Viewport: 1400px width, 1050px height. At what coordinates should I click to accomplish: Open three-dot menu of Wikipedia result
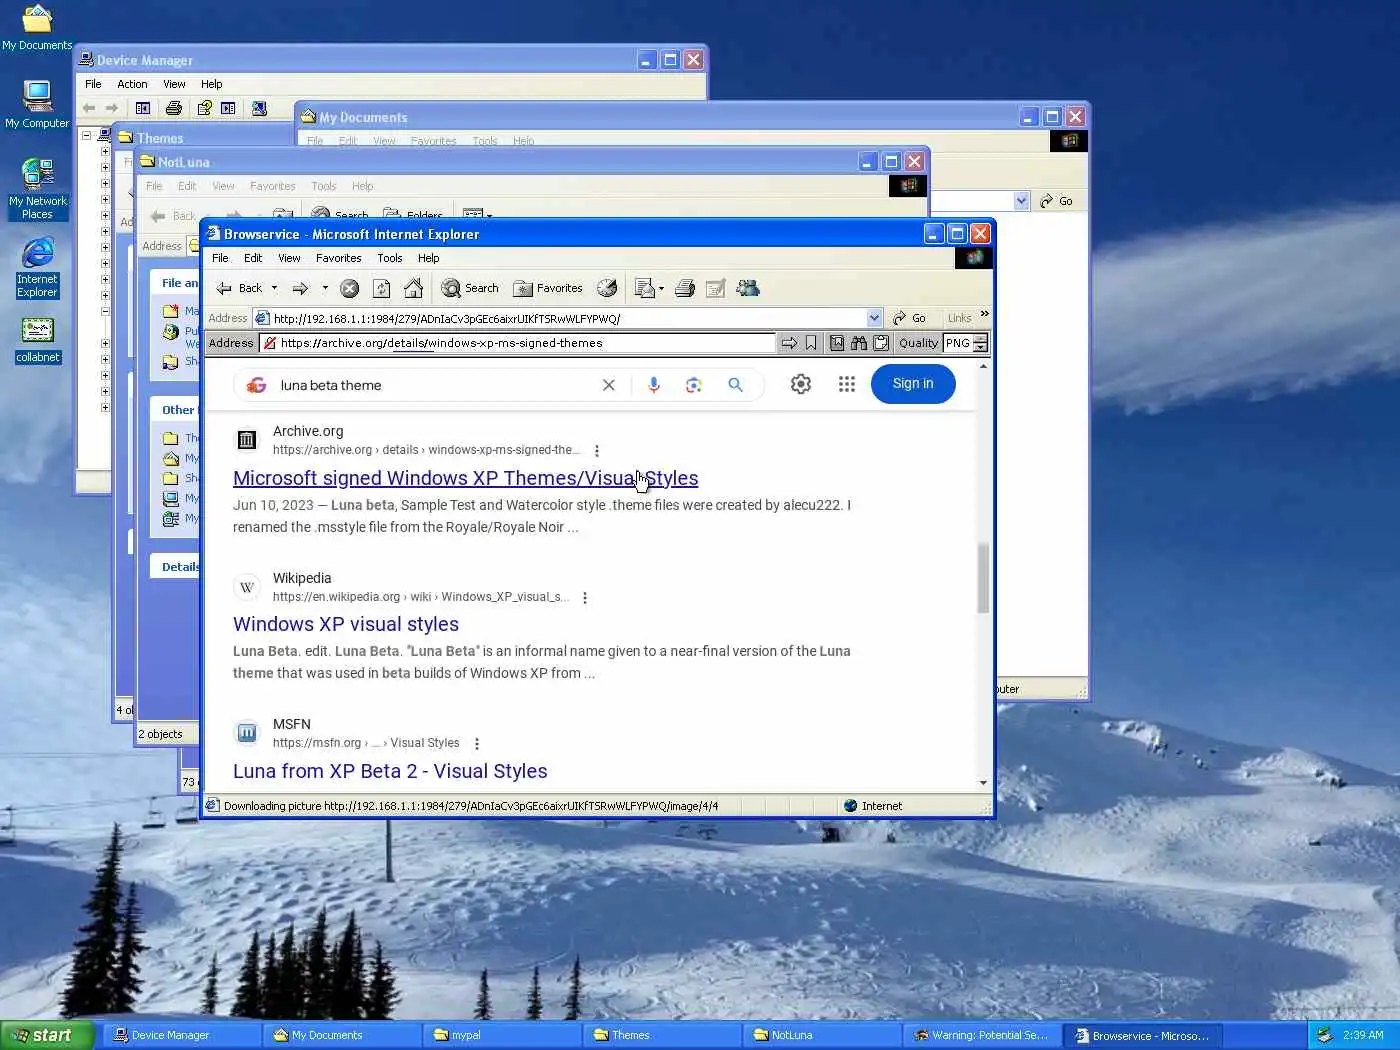point(585,598)
